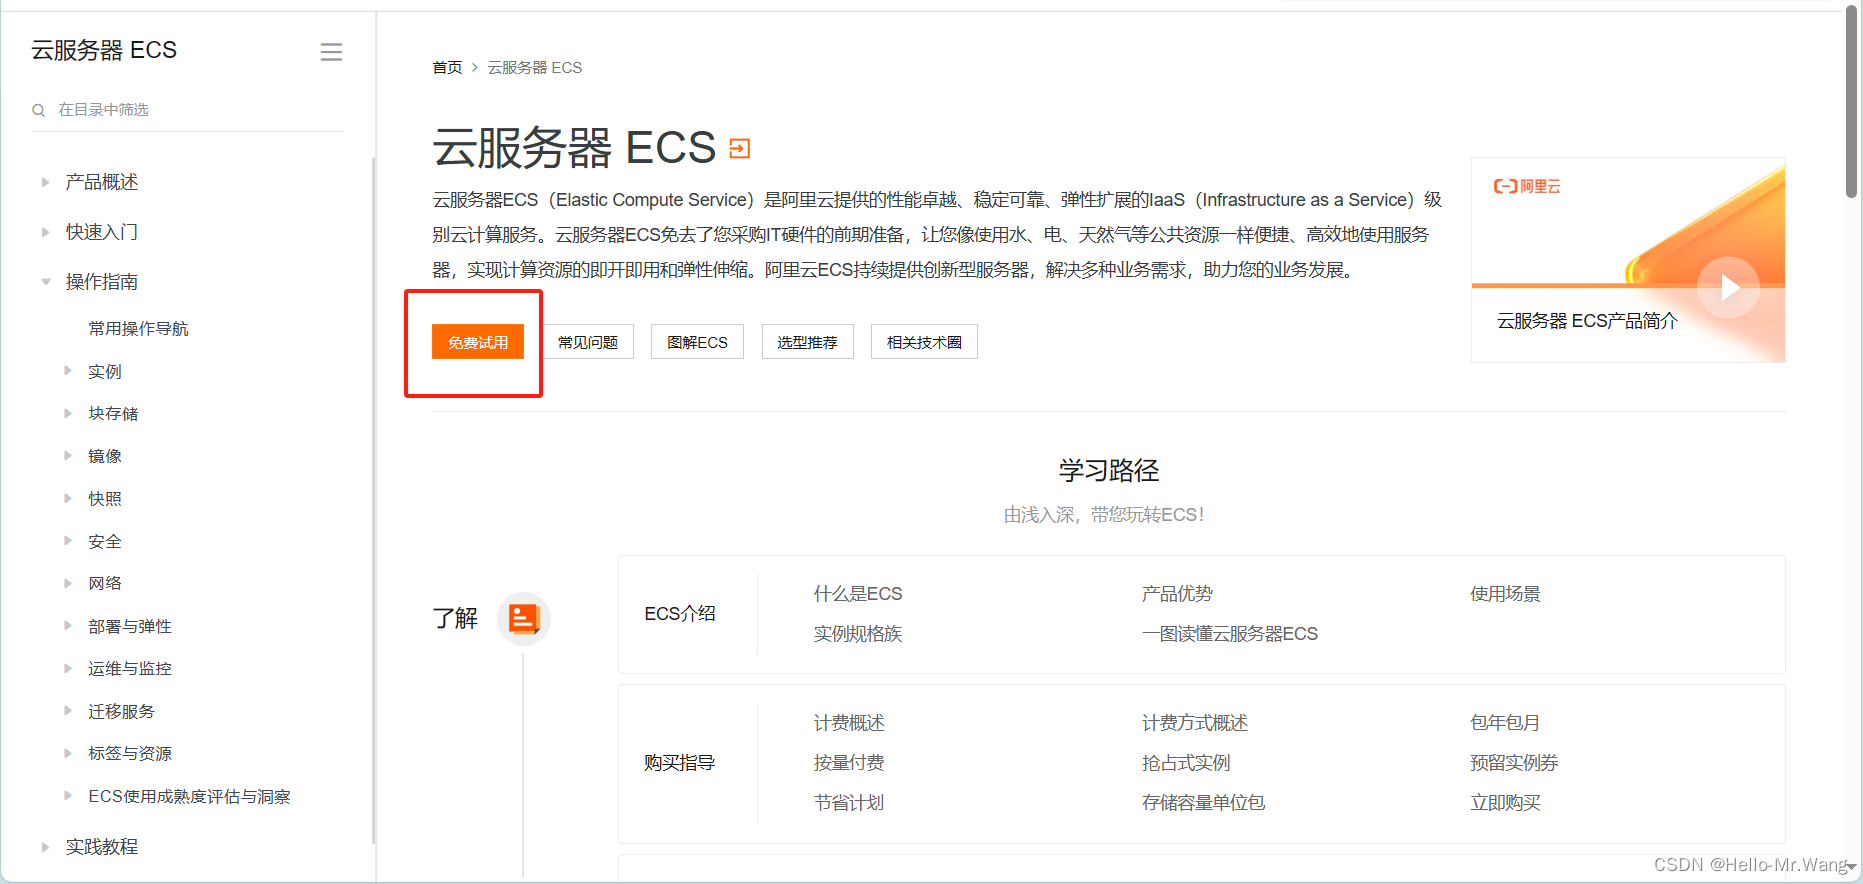This screenshot has width=1863, height=884.
Task: Open the 存储容量单位包 link
Action: 1203,803
